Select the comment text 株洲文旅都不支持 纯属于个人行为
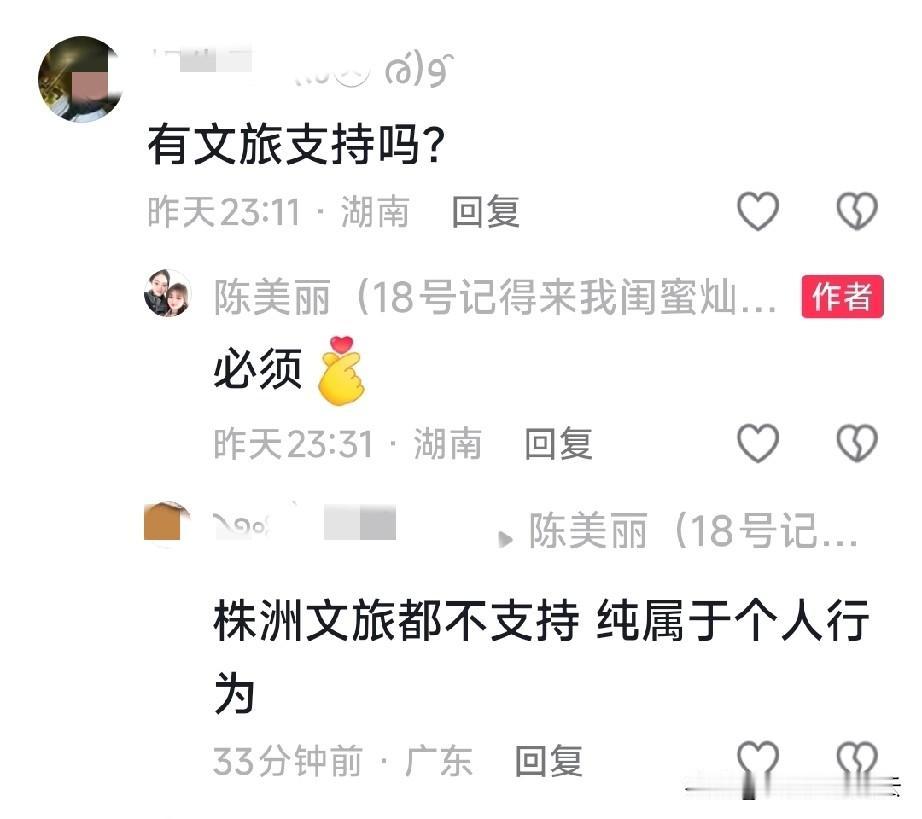Viewport: 922px width, 819px height. 541,656
